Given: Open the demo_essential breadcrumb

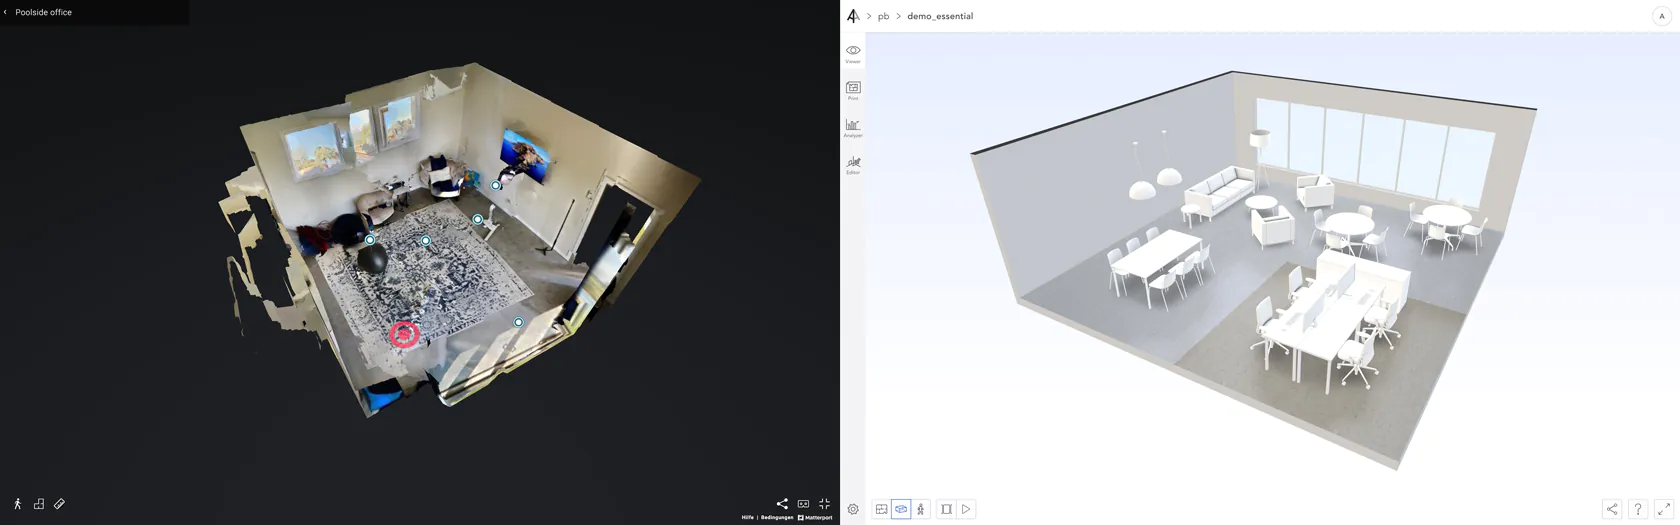Looking at the screenshot, I should [x=940, y=16].
